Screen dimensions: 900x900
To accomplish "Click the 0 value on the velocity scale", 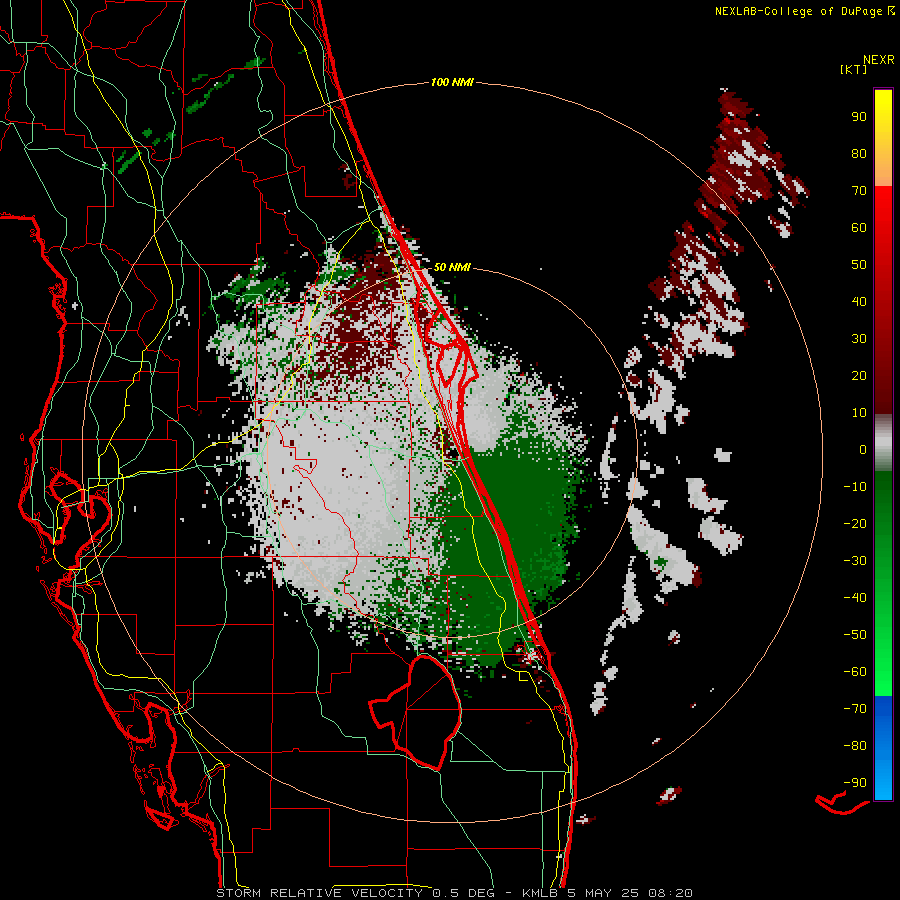I will pyautogui.click(x=863, y=449).
